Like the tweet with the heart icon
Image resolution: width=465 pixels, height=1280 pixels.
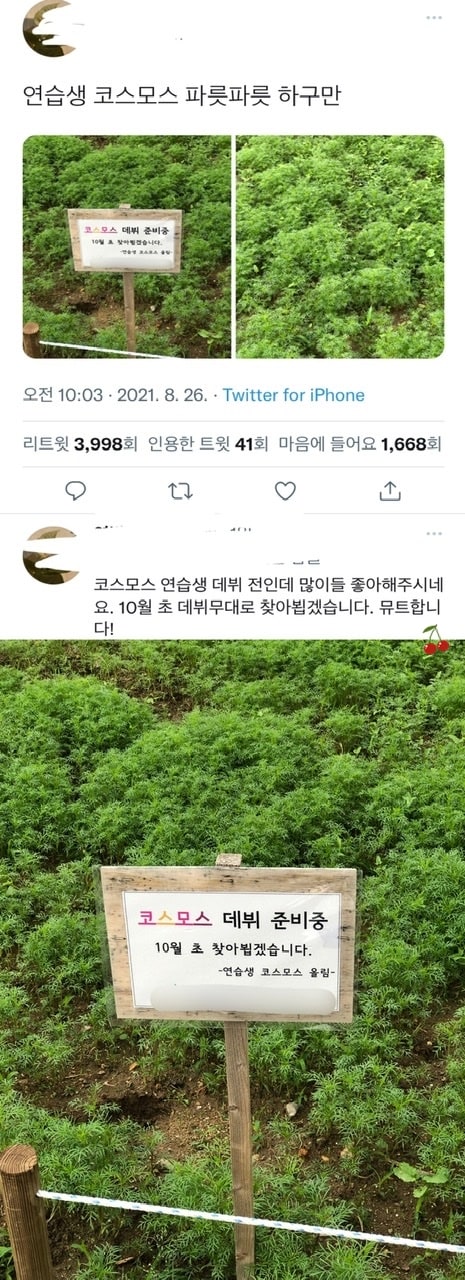tap(286, 490)
